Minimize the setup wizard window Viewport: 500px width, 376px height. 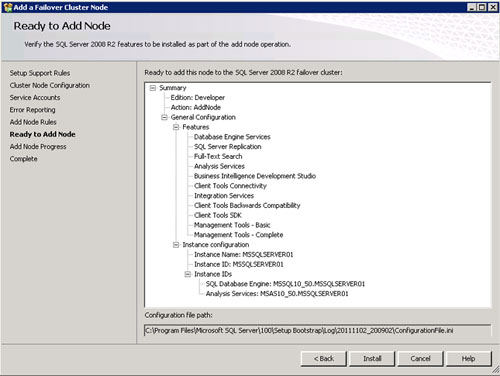(x=472, y=7)
